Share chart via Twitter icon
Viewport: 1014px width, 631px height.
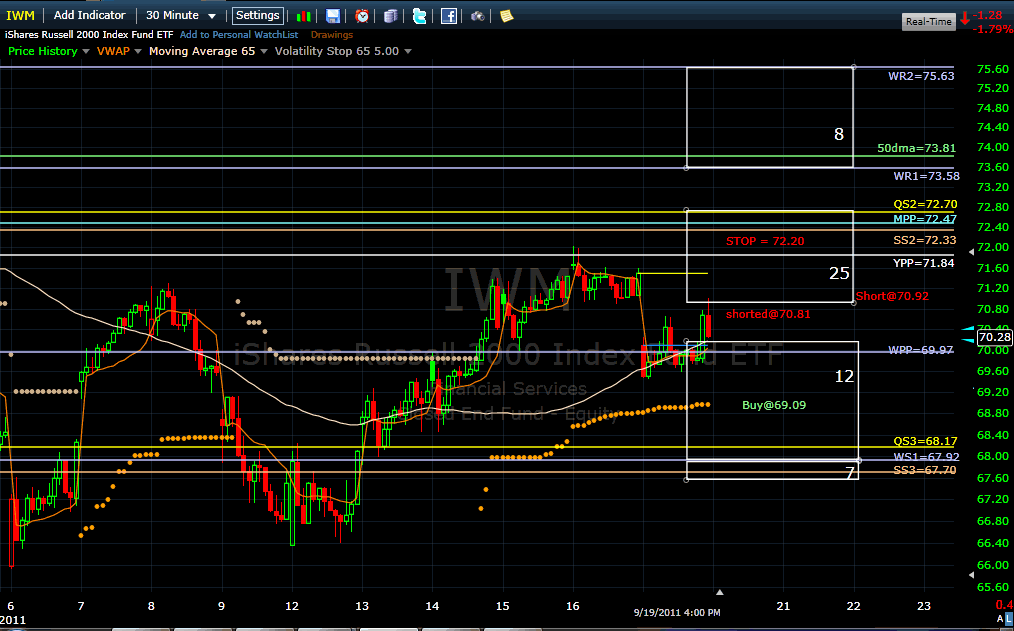[420, 16]
